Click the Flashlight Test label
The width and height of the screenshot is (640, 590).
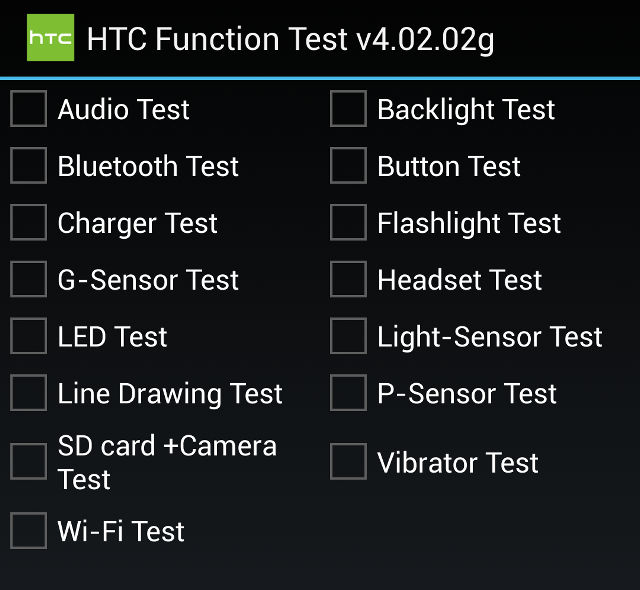(x=469, y=223)
